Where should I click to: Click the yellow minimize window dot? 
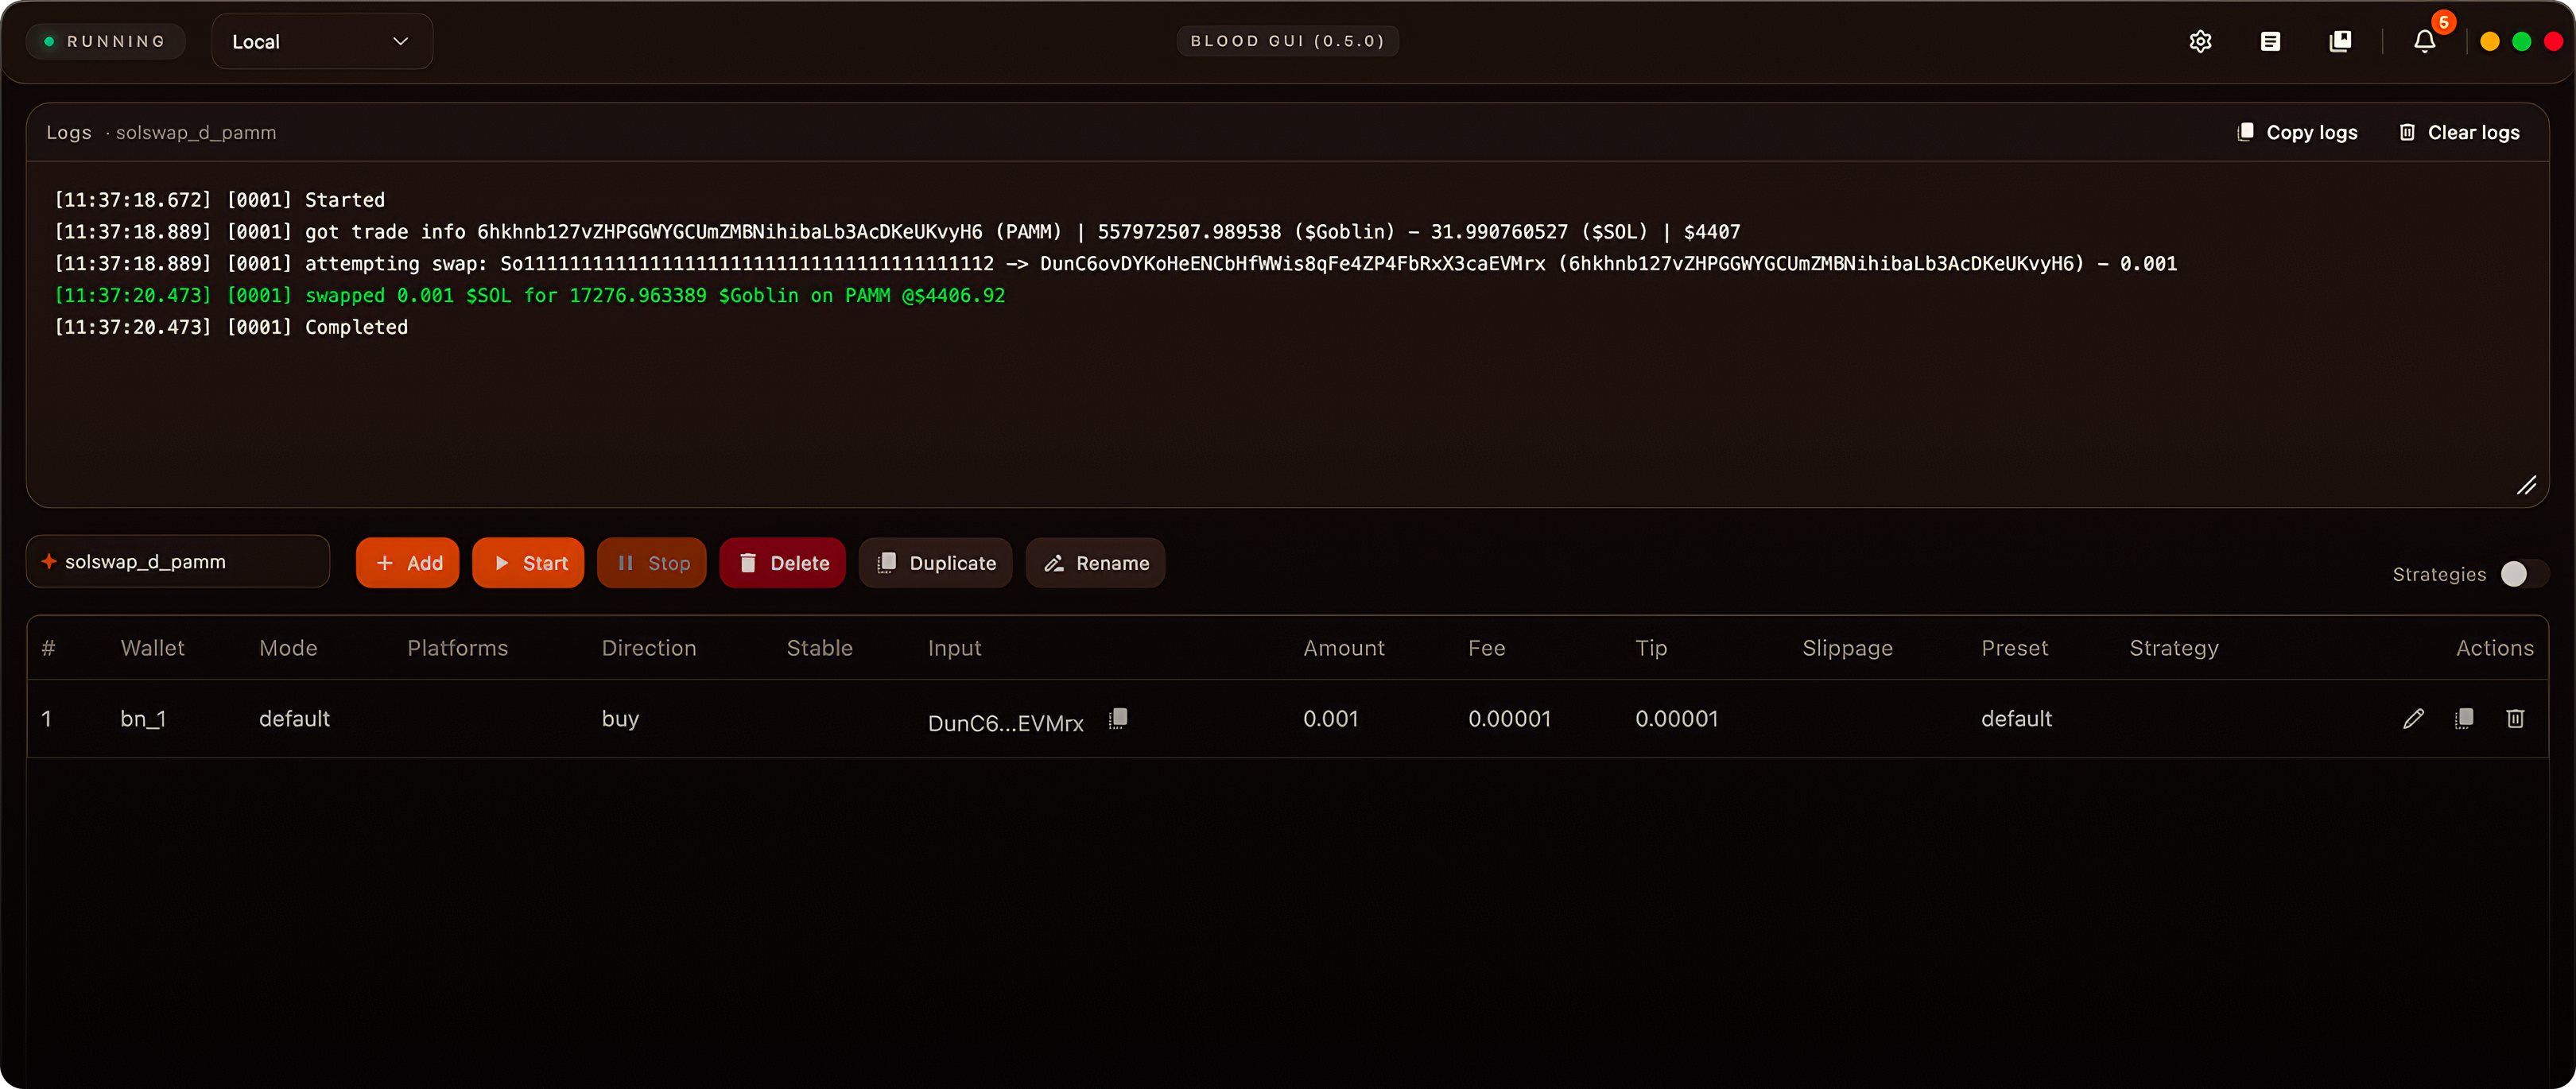tap(2490, 41)
